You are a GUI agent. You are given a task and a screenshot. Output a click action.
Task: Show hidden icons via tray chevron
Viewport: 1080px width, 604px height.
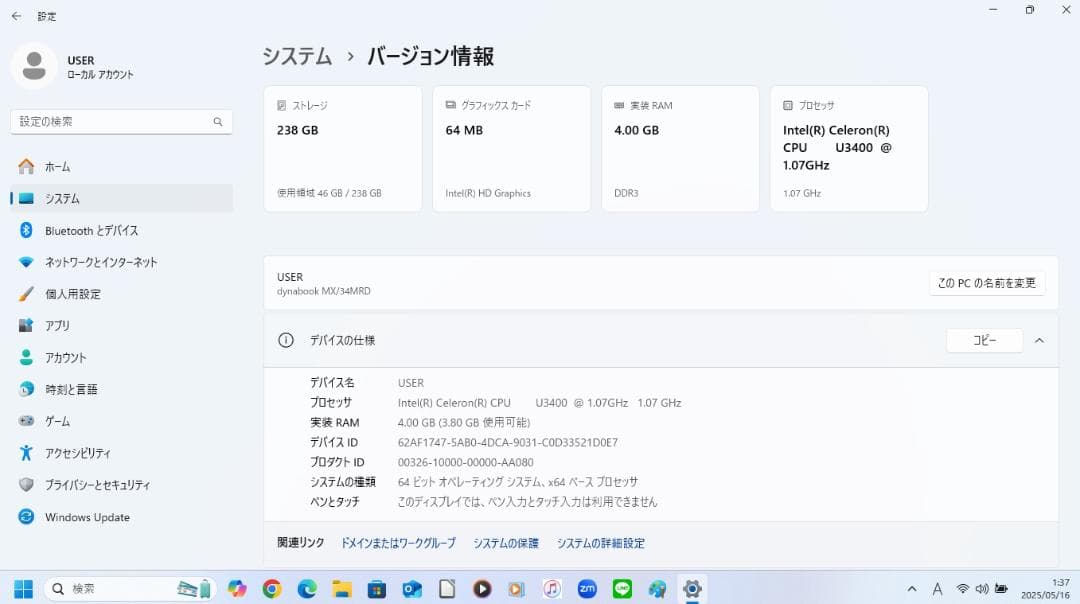point(911,589)
